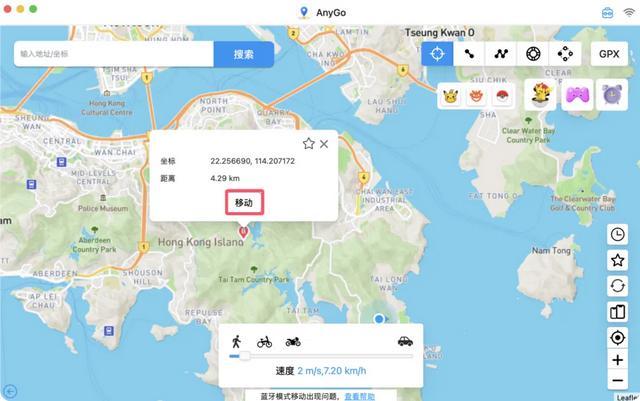
Task: Open the history clock icon
Action: 617,234
